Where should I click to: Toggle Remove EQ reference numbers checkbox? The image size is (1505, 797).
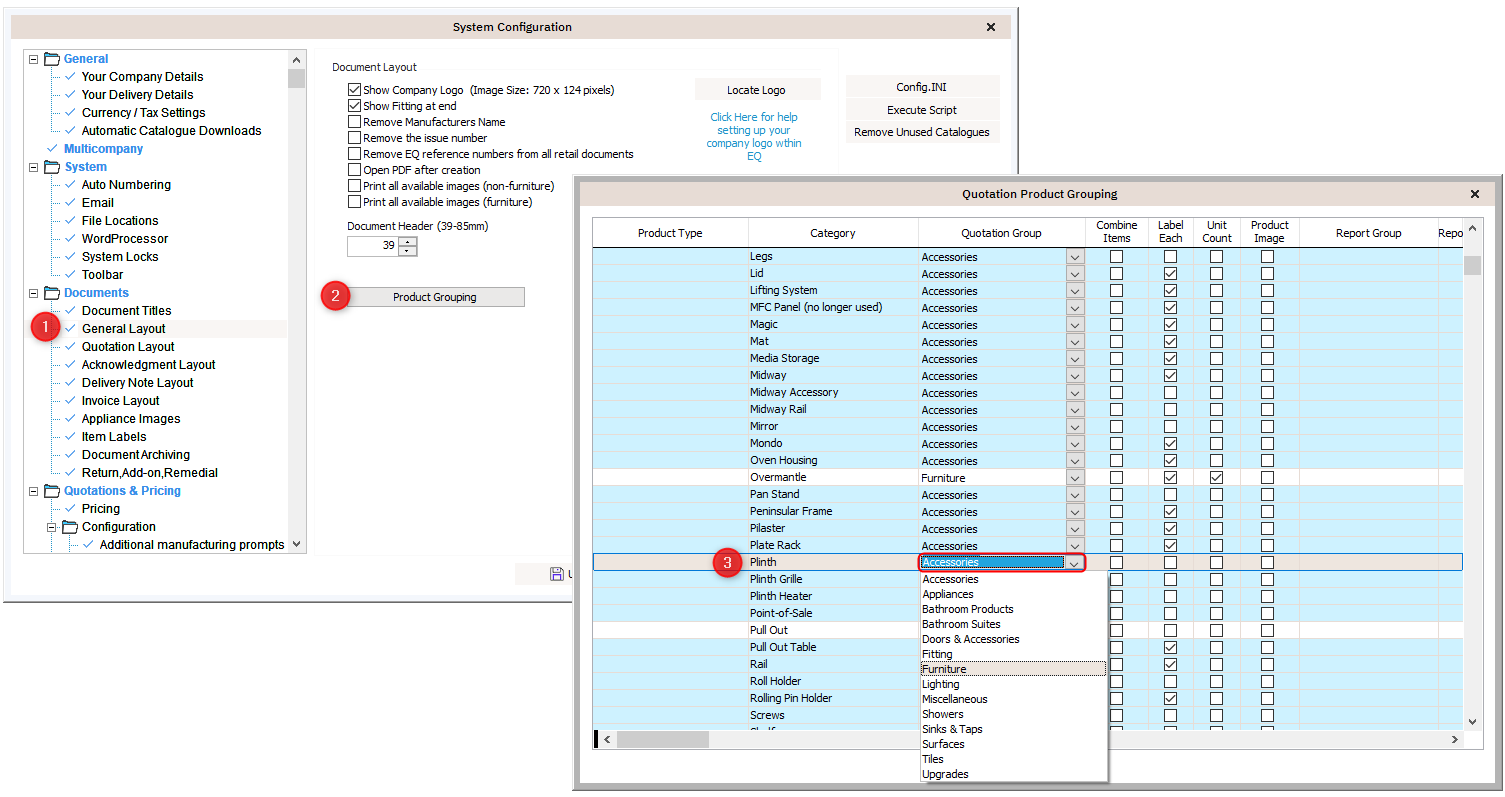354,154
